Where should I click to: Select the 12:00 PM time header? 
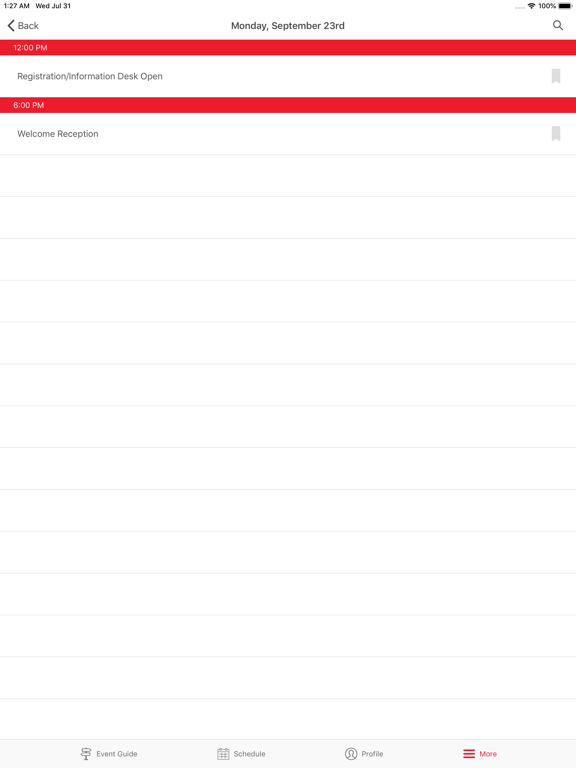pyautogui.click(x=288, y=48)
